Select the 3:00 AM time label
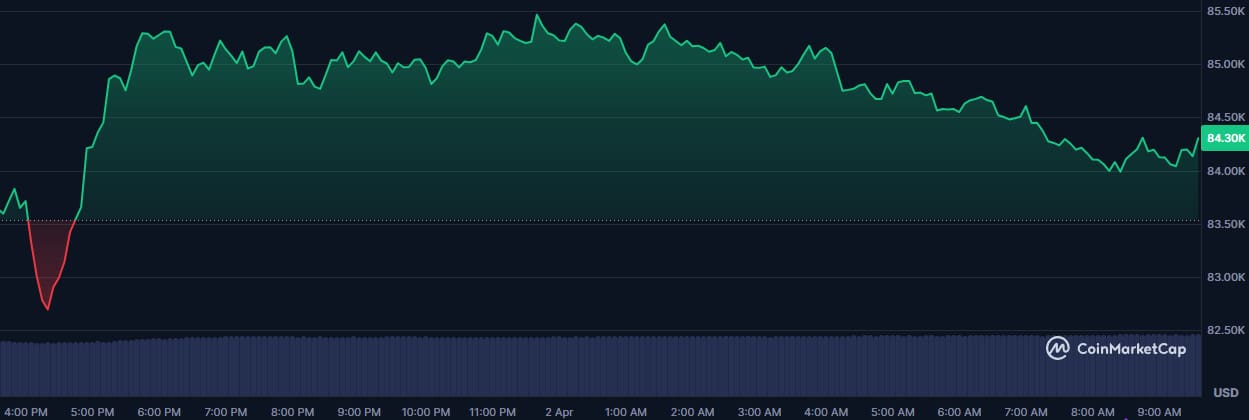Screen dimensions: 1249x420 pos(759,411)
